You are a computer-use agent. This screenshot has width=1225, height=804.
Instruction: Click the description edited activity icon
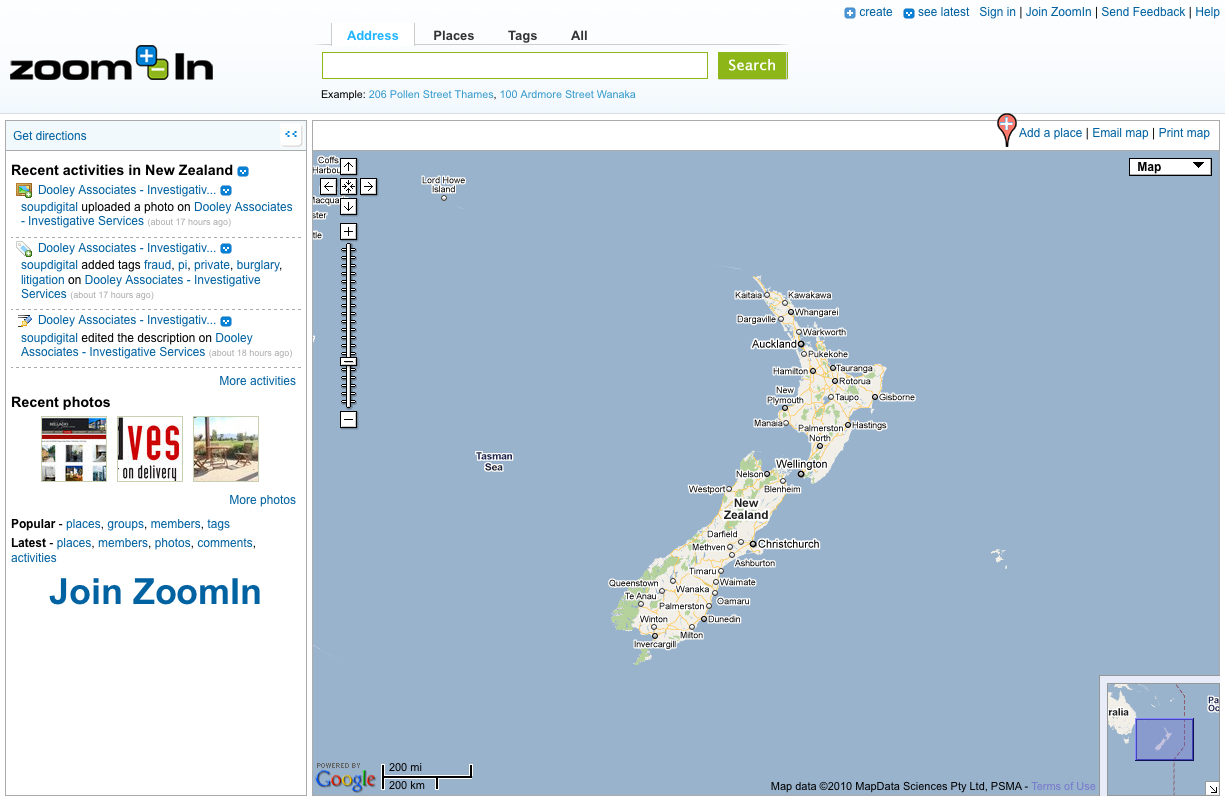(x=24, y=320)
